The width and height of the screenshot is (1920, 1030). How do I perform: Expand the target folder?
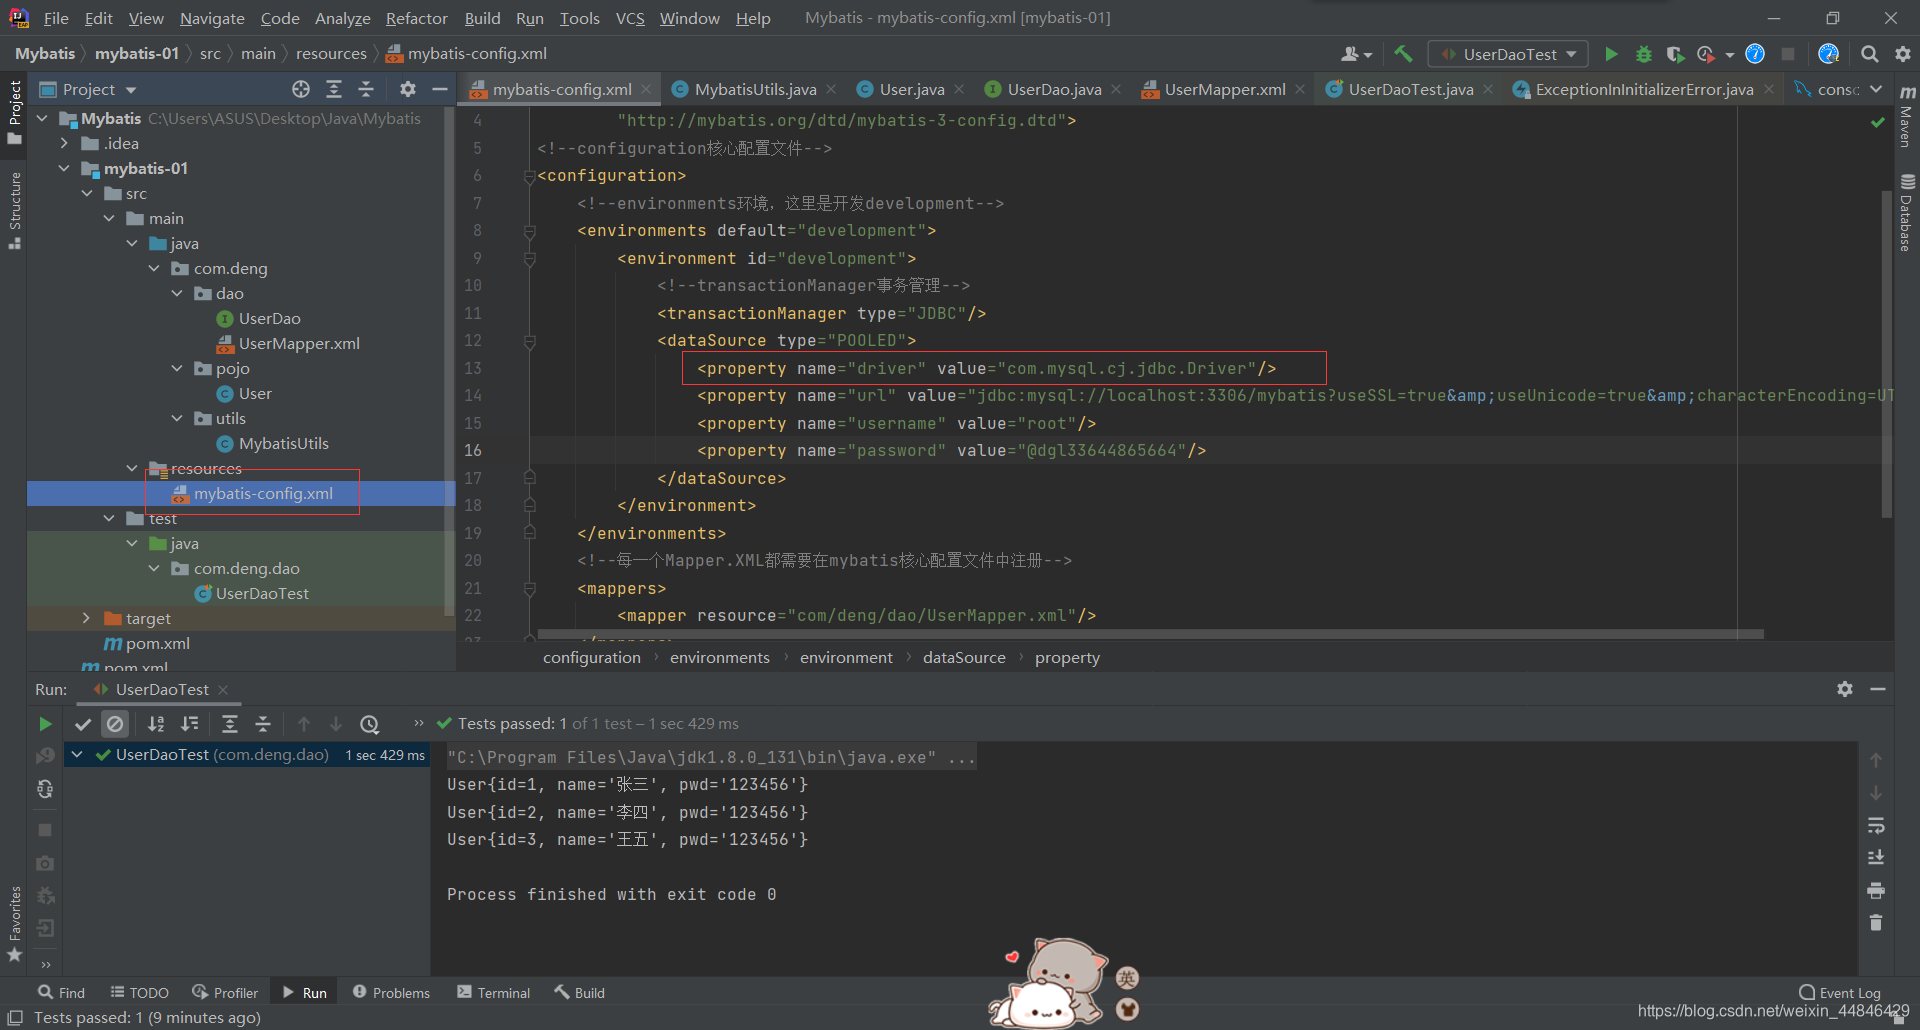click(x=86, y=618)
